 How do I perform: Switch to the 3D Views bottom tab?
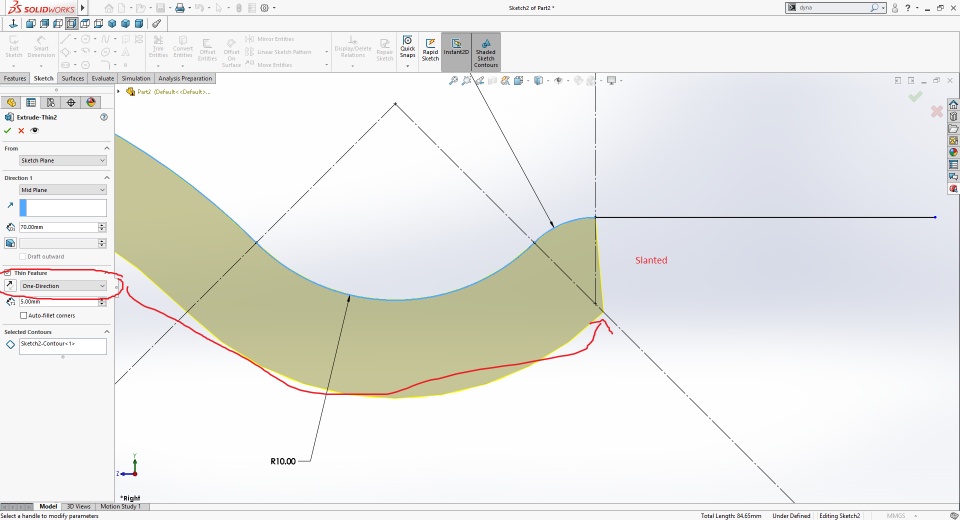78,507
